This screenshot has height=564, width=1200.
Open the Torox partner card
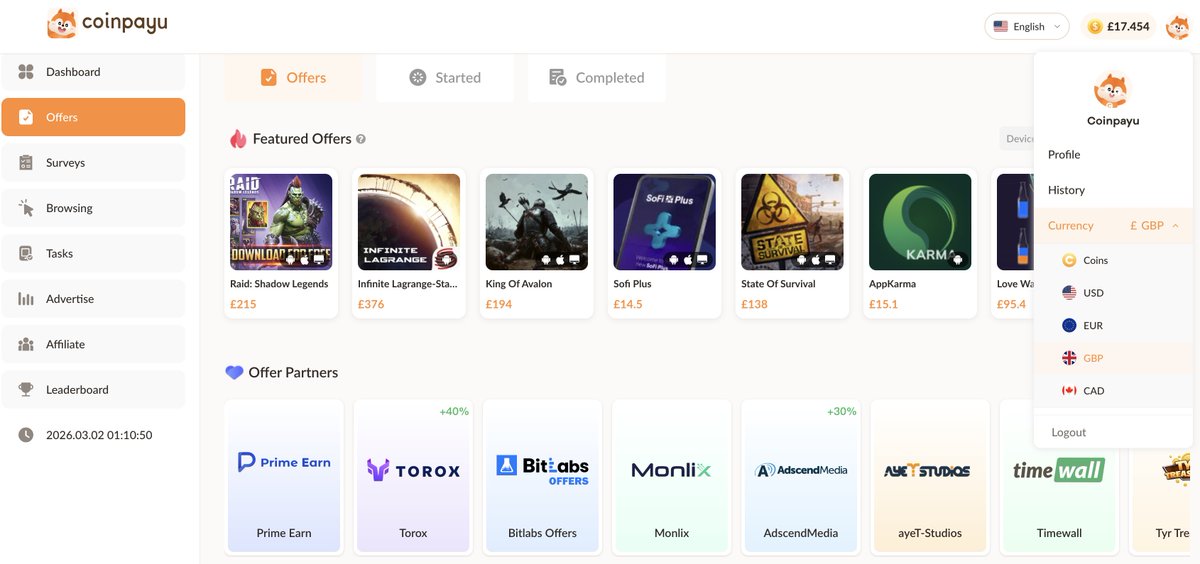pyautogui.click(x=413, y=476)
